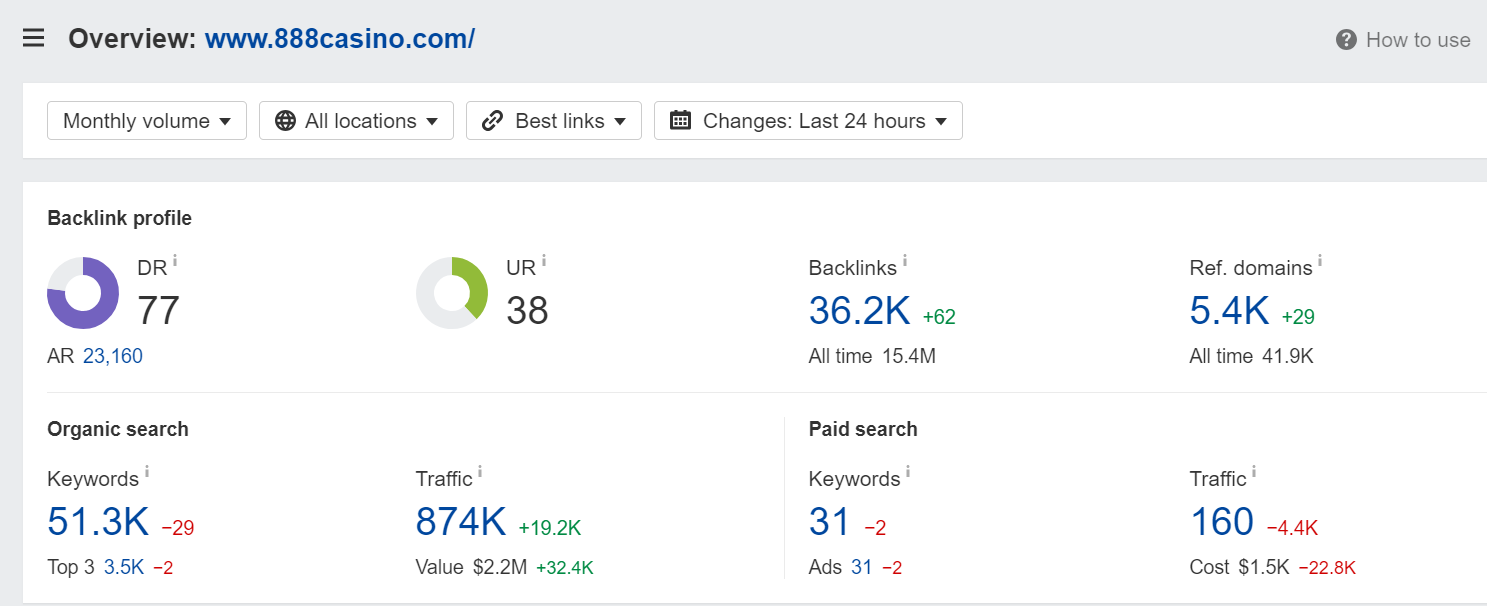The height and width of the screenshot is (606, 1487).
Task: Click the calendar icon in Changes filter
Action: point(681,121)
